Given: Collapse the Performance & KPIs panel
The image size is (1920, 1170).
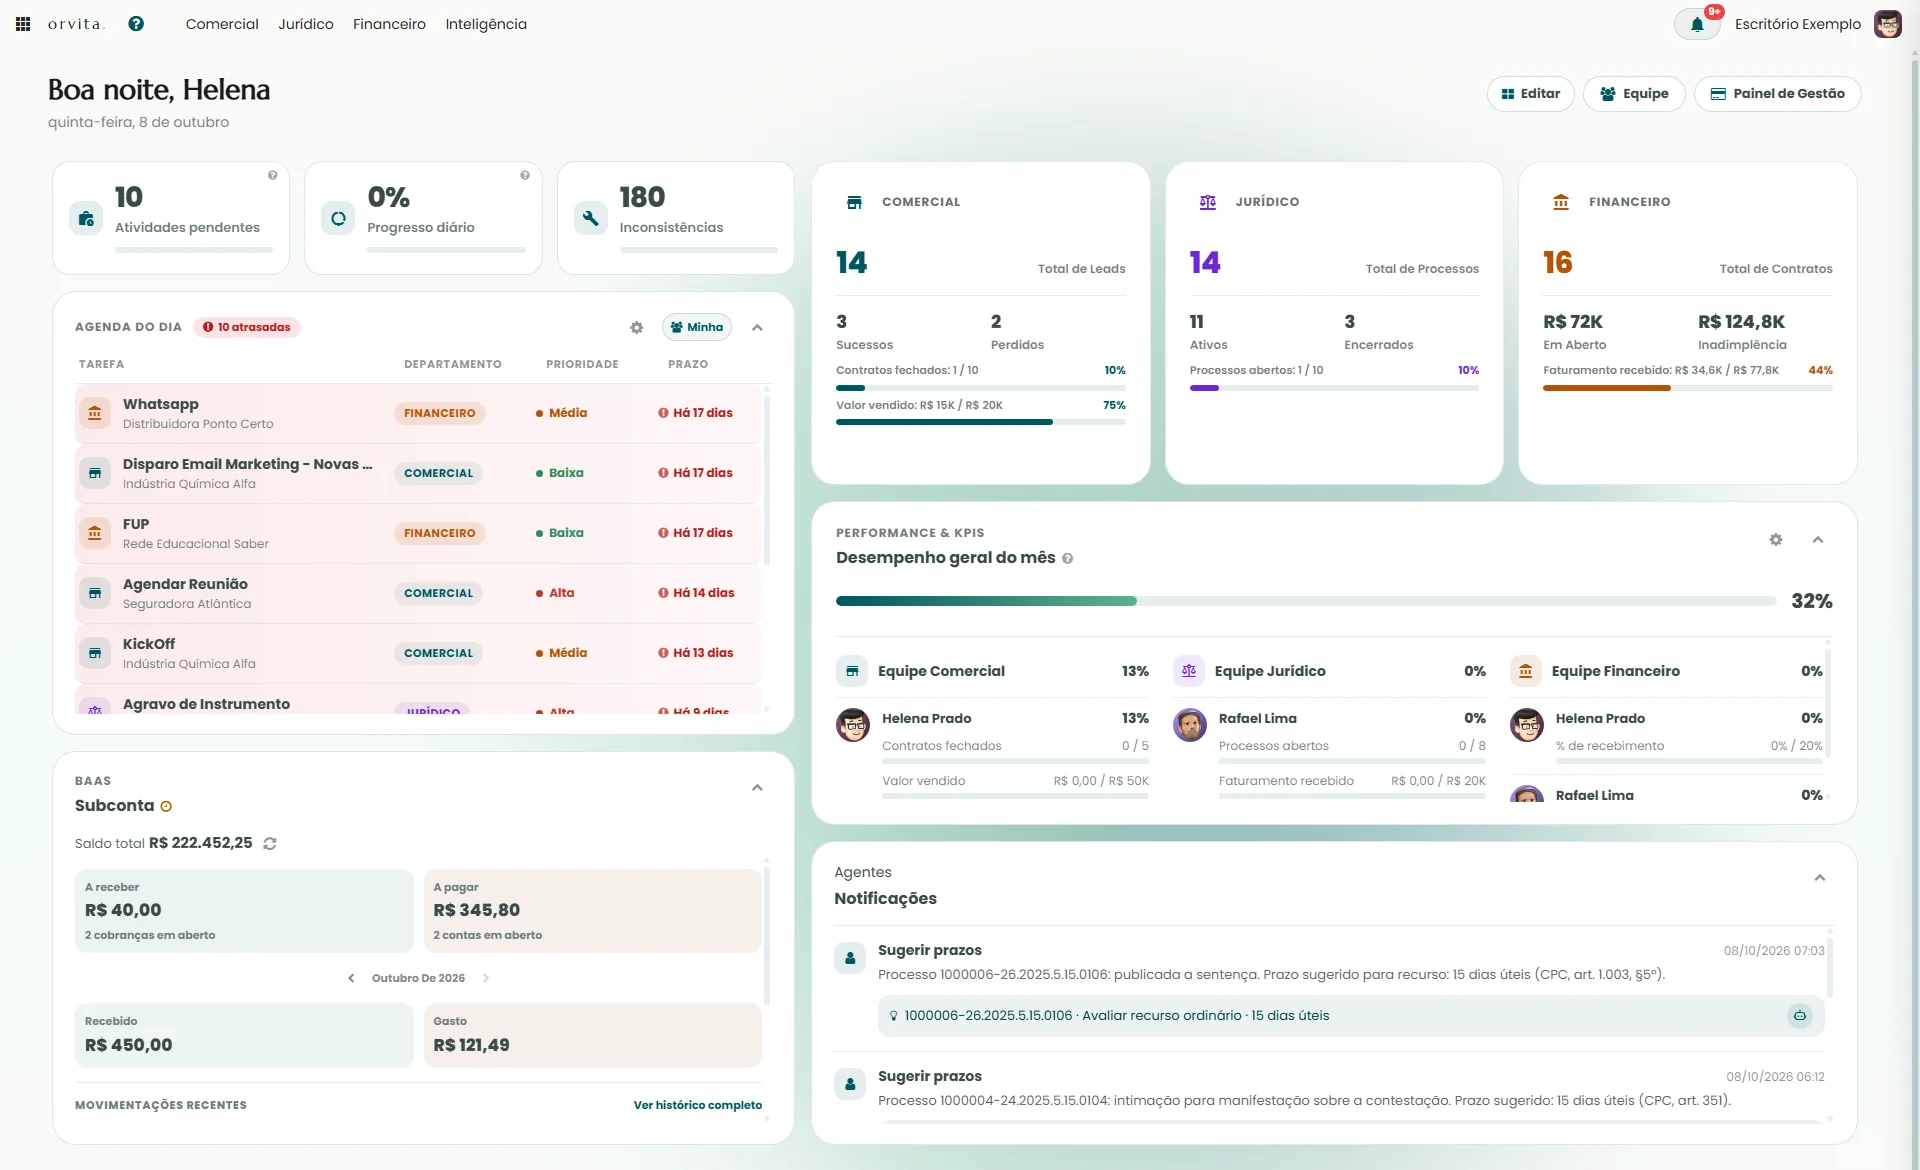Looking at the screenshot, I should (x=1818, y=540).
